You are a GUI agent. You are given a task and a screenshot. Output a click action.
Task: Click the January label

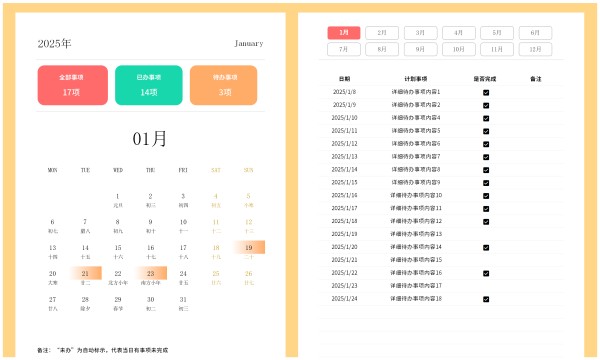[x=249, y=43]
